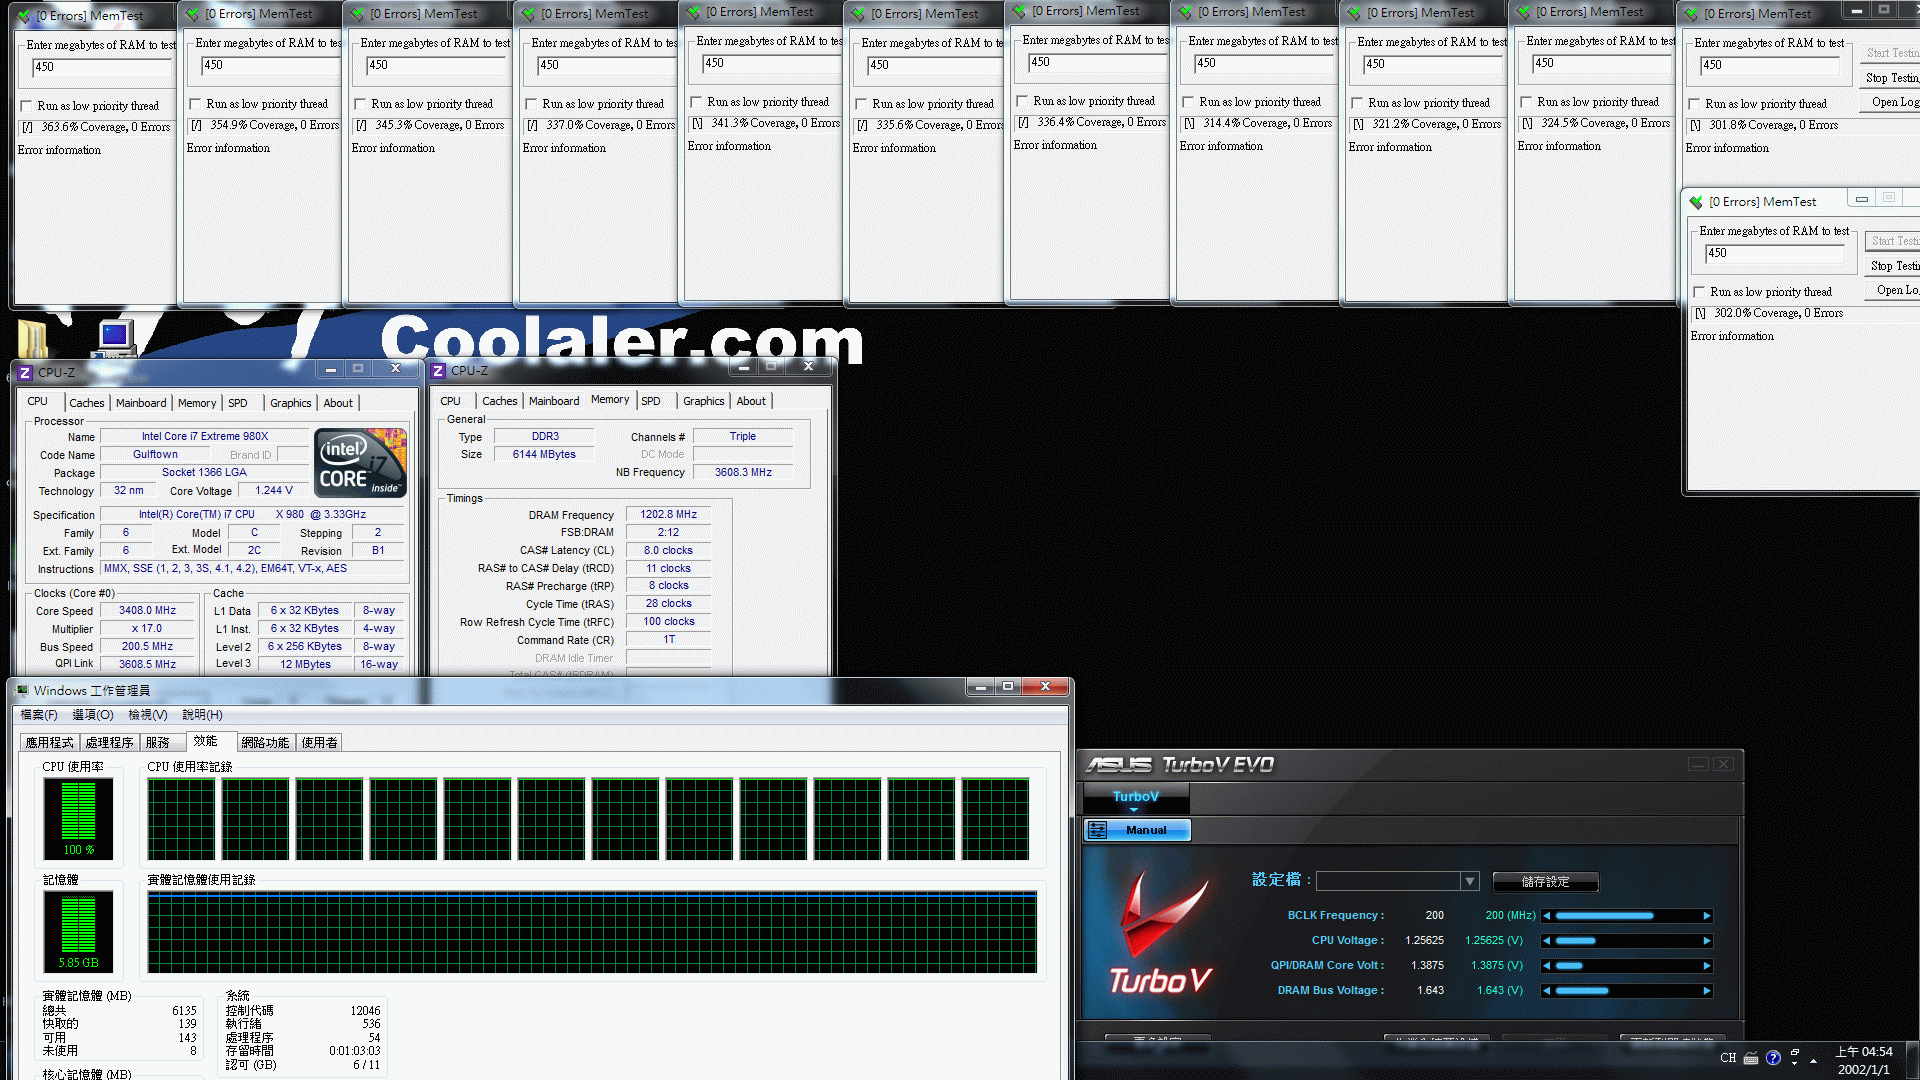Enable low priority thread in the 363.6% coverage MemTest

pos(26,106)
